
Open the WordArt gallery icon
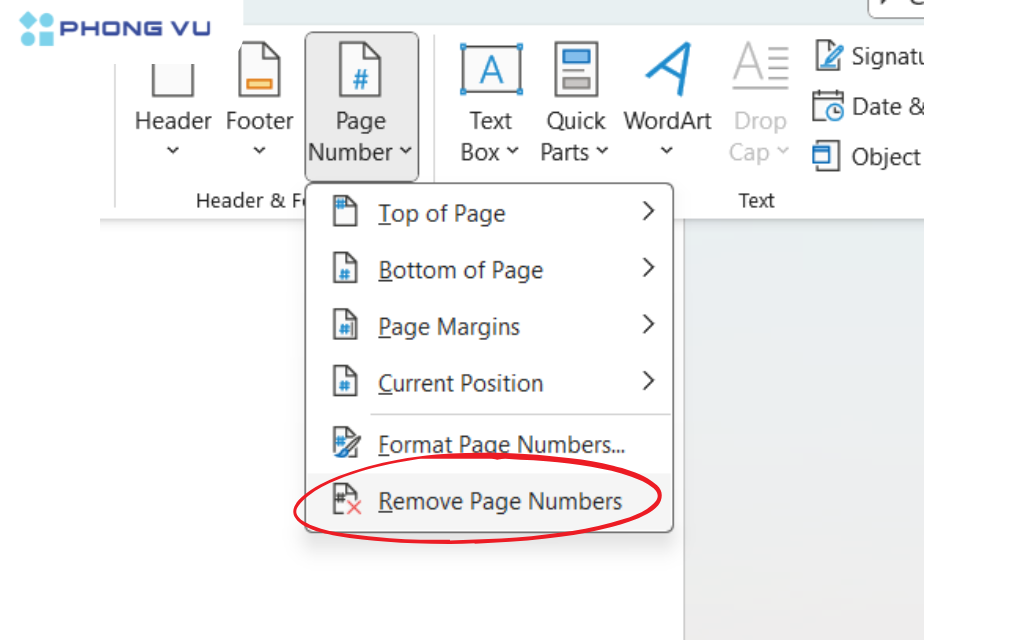pyautogui.click(x=666, y=69)
